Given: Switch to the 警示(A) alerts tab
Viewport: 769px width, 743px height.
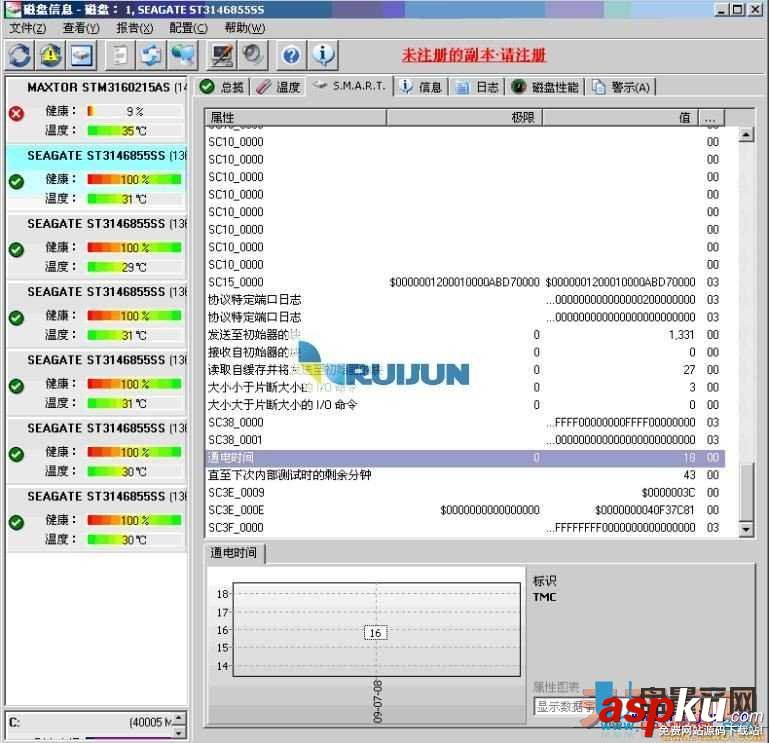Looking at the screenshot, I should 621,87.
